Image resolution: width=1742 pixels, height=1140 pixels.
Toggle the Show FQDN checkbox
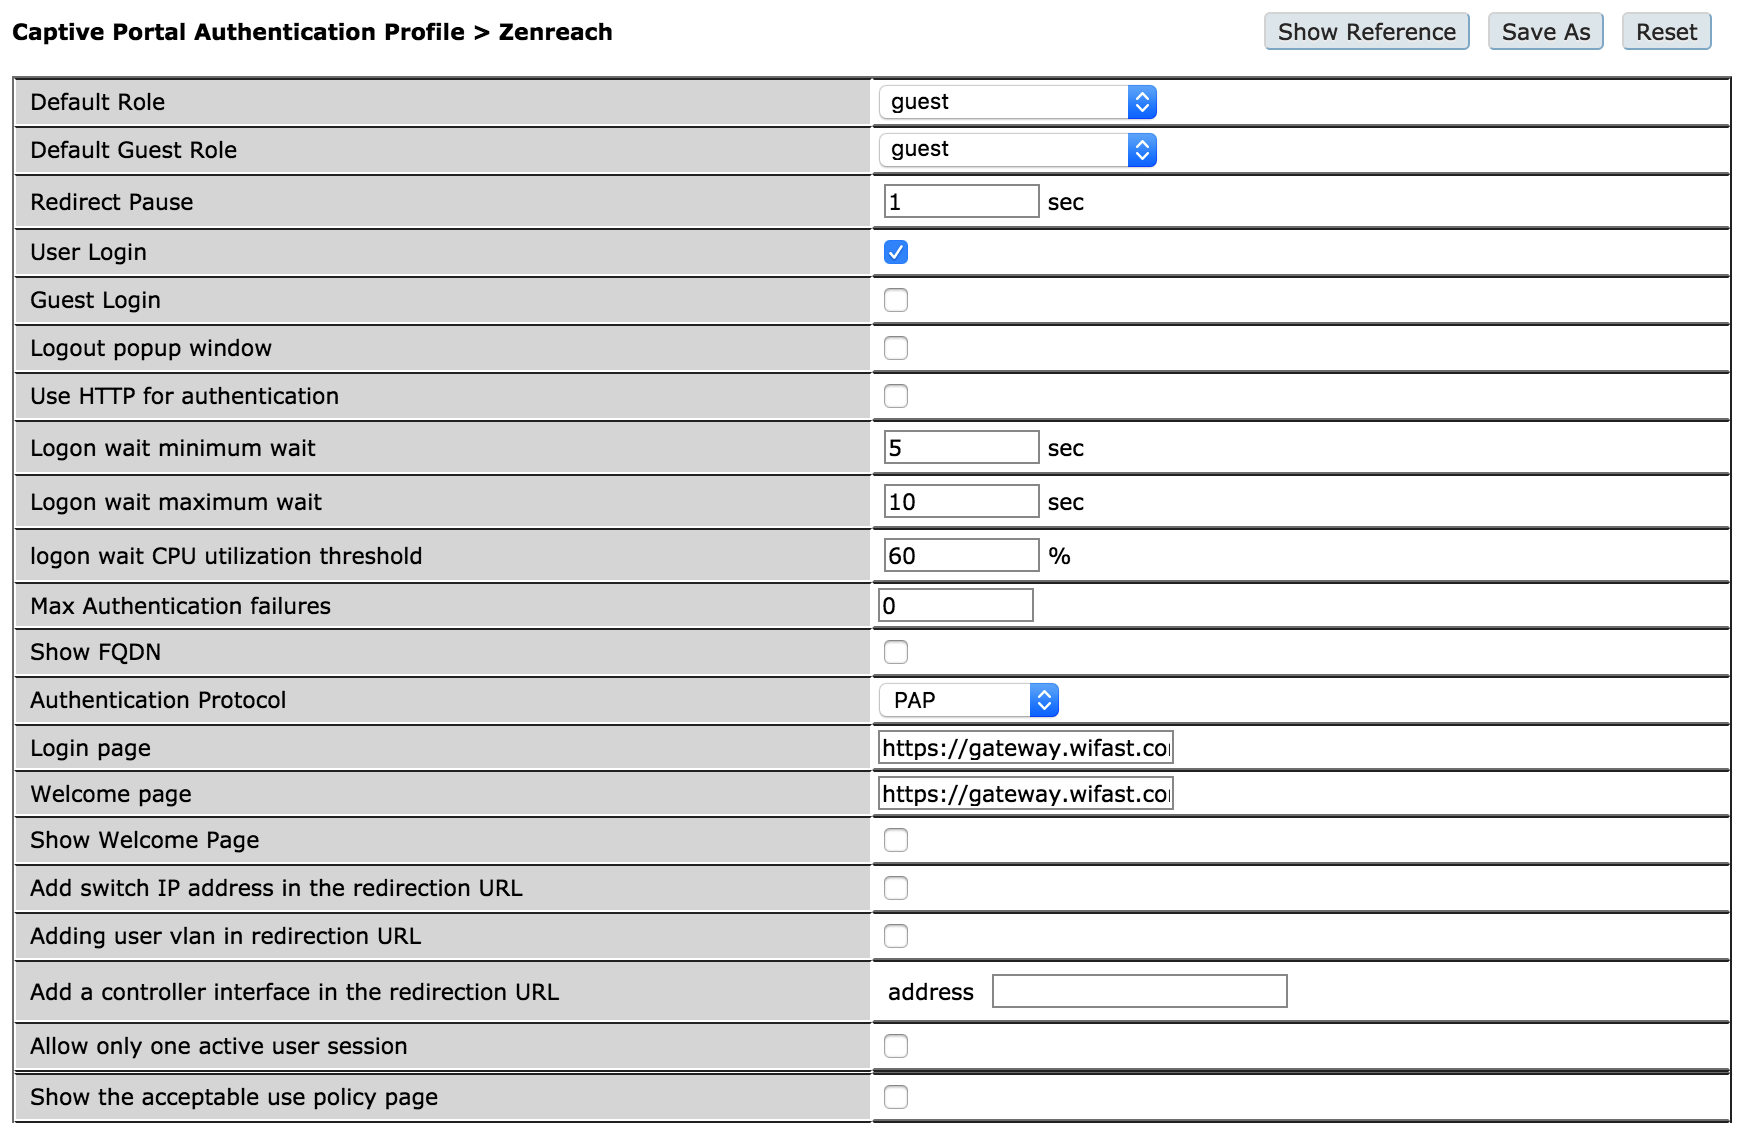895,651
